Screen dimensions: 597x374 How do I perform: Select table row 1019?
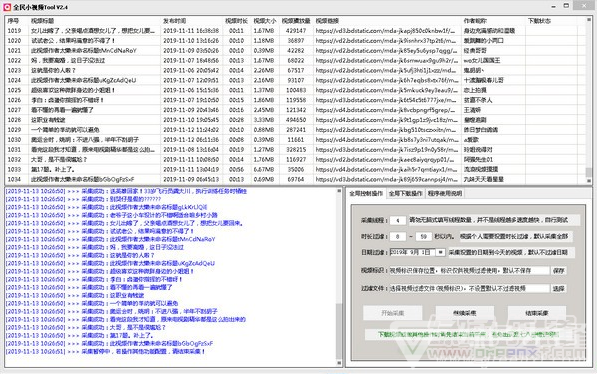295,30
